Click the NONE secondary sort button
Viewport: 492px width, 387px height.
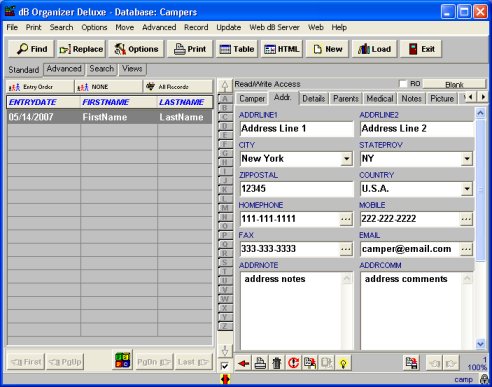[109, 87]
